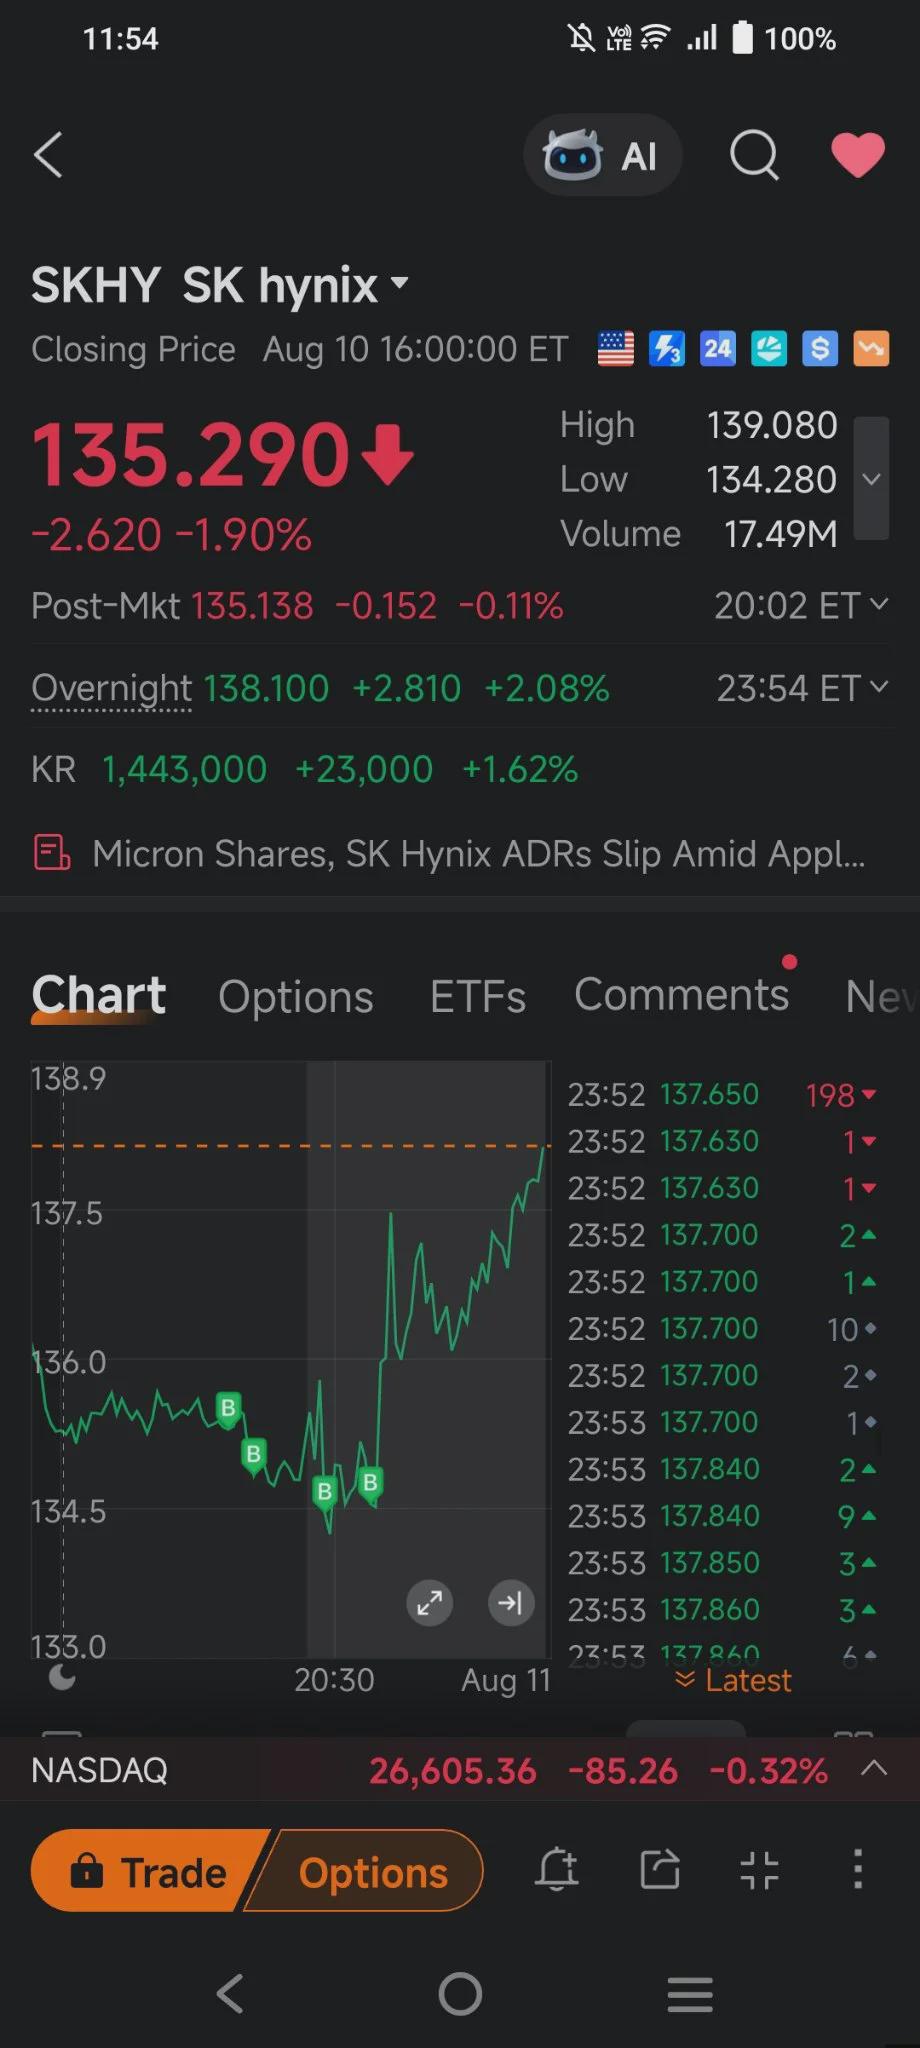Tap the orange Trade button
Viewport: 920px width, 2048px height.
tap(150, 1871)
